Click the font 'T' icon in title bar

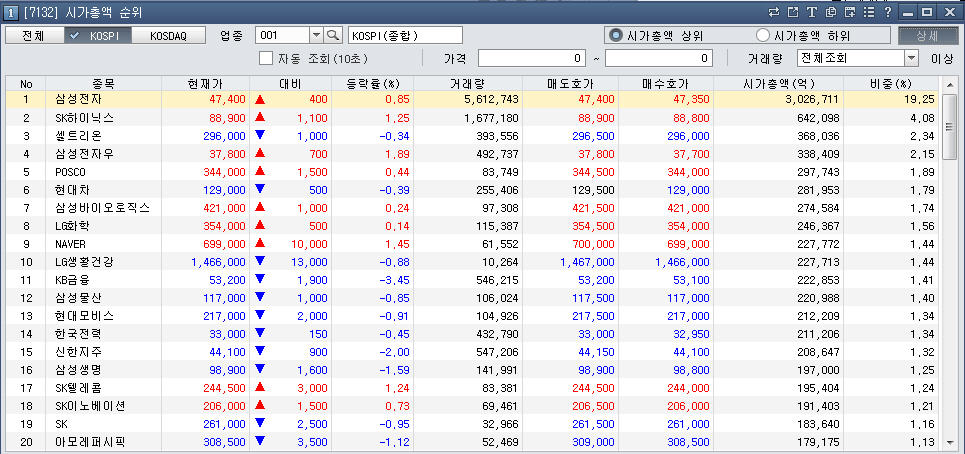[x=812, y=11]
